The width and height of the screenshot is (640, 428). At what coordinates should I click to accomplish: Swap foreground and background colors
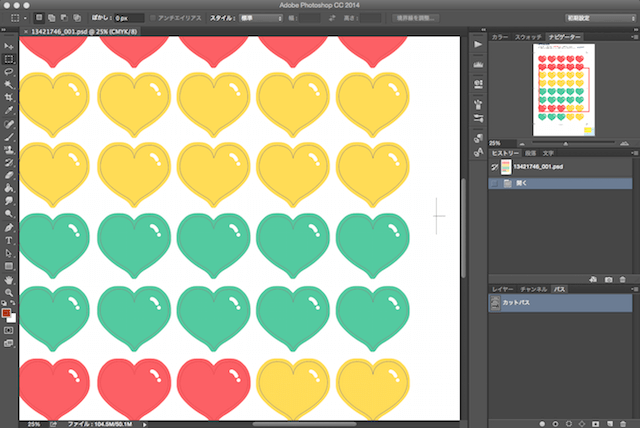click(13, 303)
